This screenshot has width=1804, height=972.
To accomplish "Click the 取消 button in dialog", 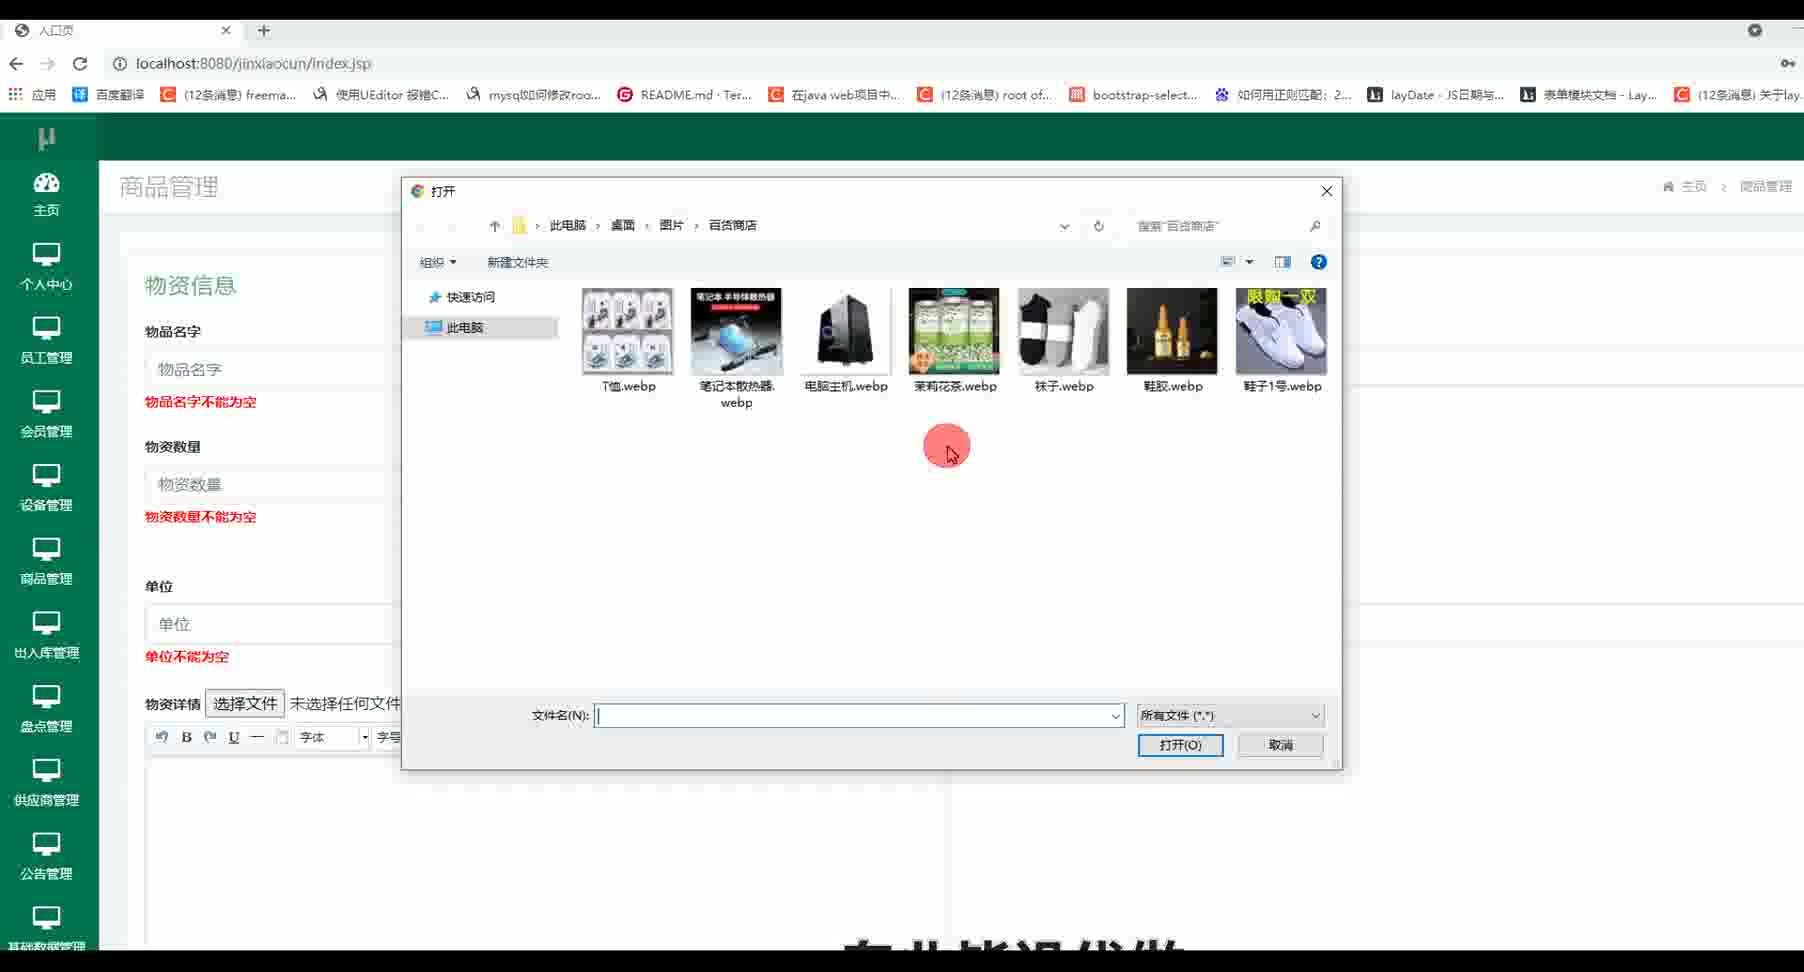I will tap(1280, 745).
